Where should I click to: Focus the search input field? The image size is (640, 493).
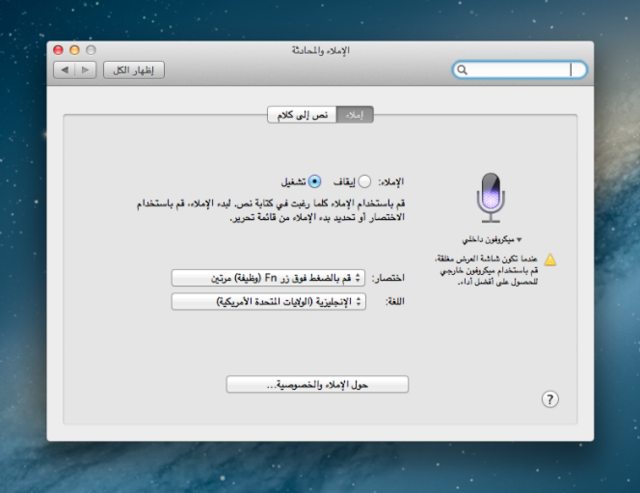(520, 70)
